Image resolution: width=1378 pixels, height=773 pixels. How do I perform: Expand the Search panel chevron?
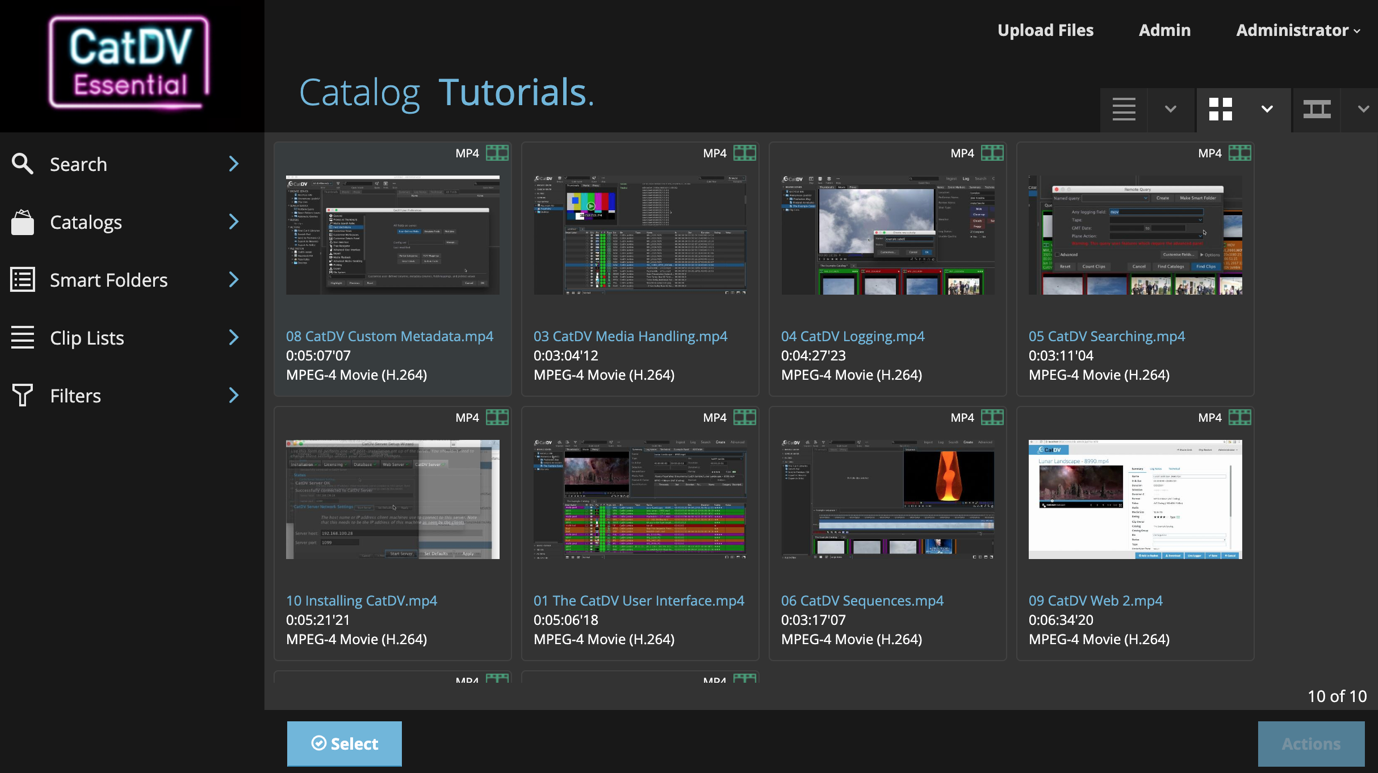pos(233,164)
